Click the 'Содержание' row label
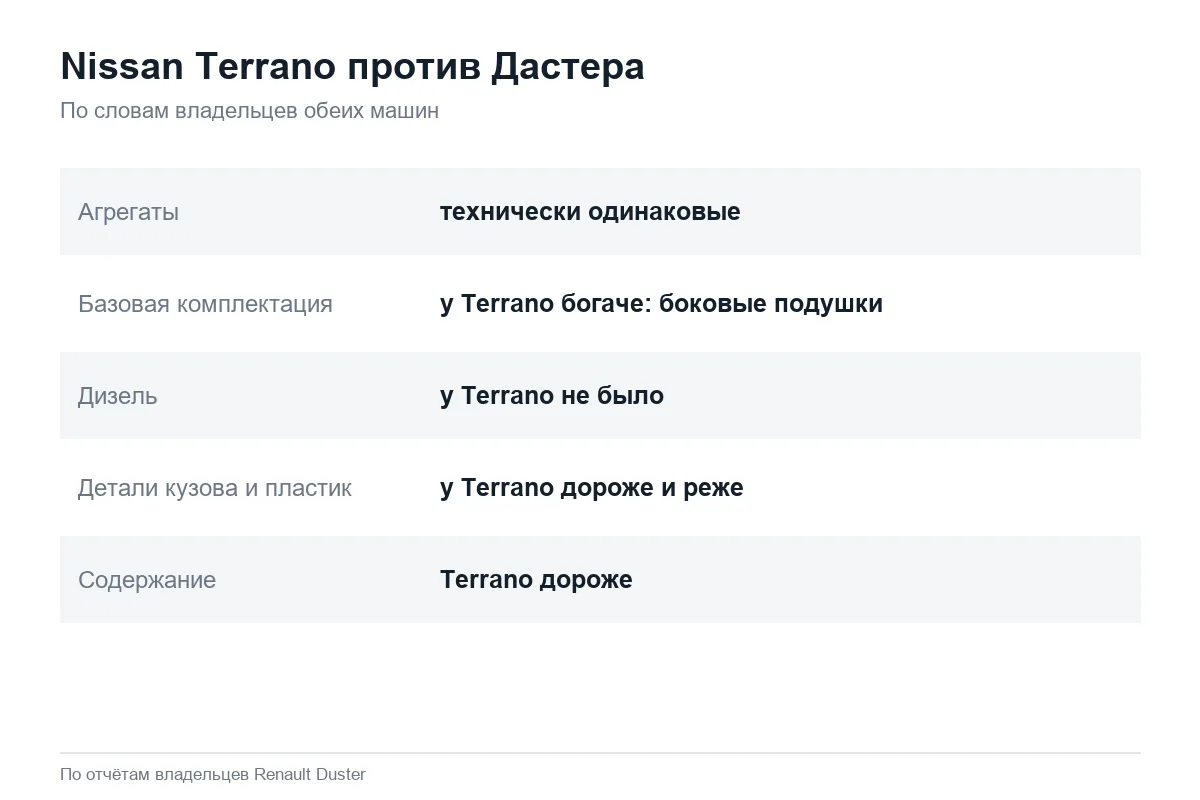1200x800 pixels. click(147, 580)
